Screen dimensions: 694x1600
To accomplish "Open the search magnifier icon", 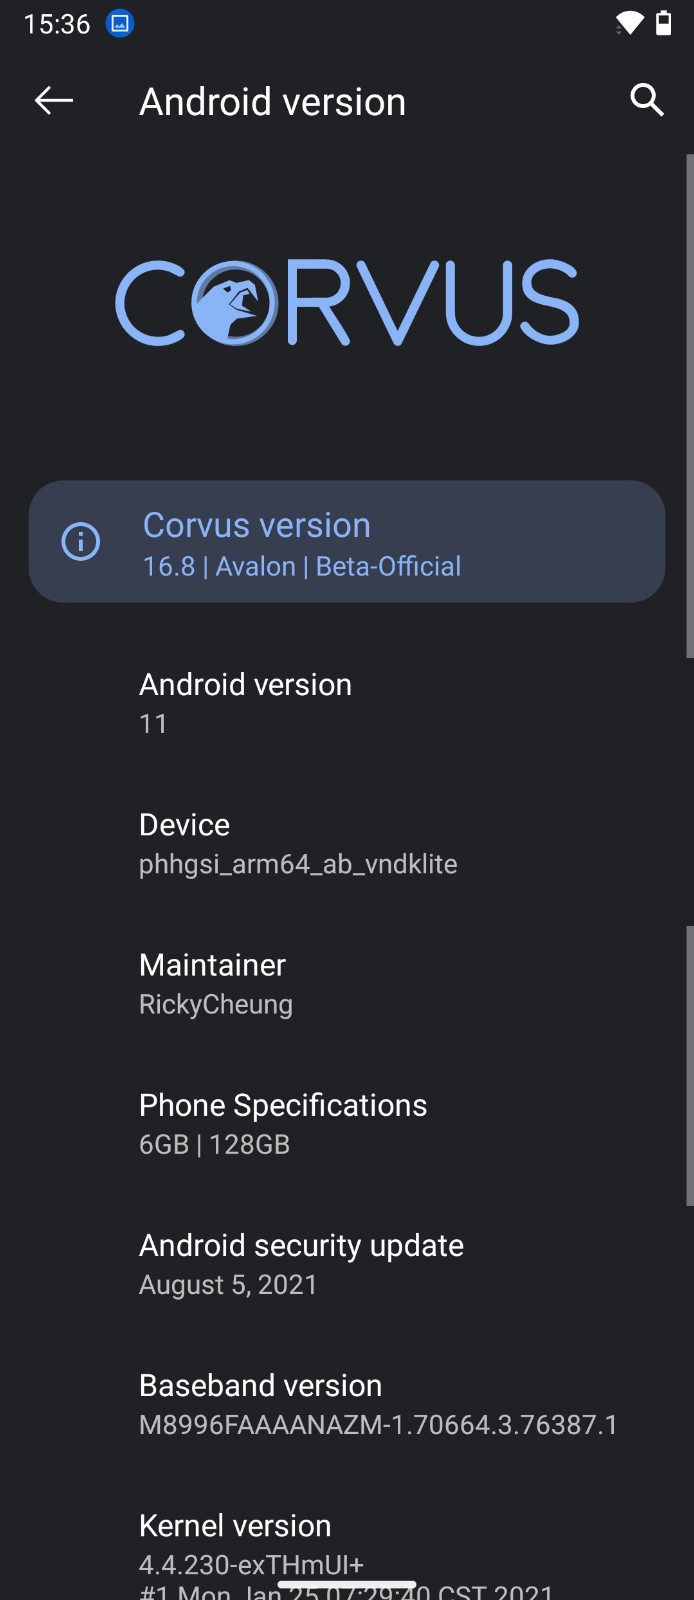I will [x=647, y=100].
